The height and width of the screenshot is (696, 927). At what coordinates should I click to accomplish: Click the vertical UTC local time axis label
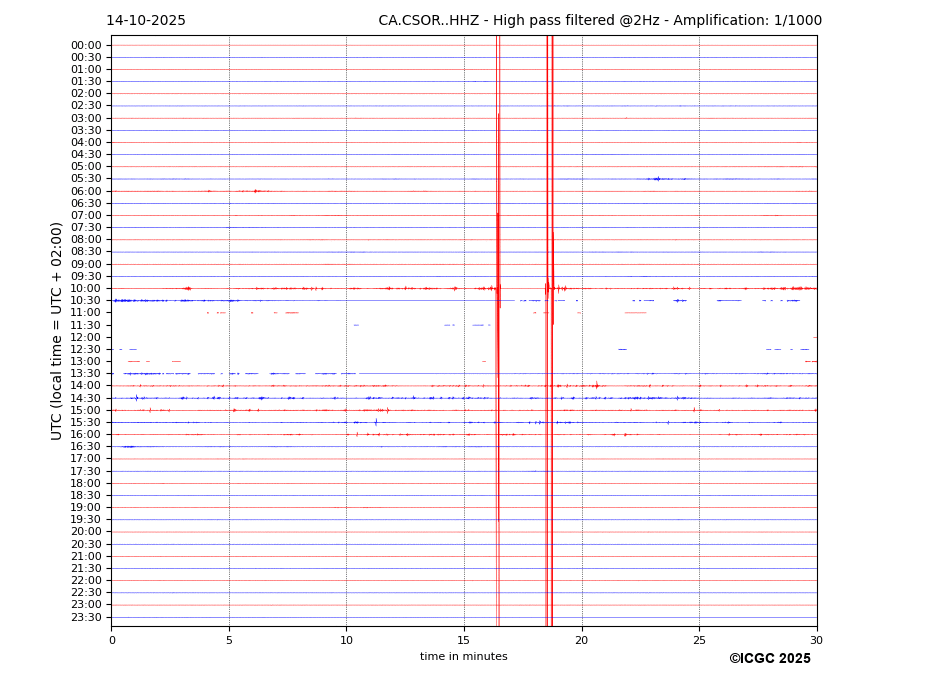pyautogui.click(x=58, y=331)
